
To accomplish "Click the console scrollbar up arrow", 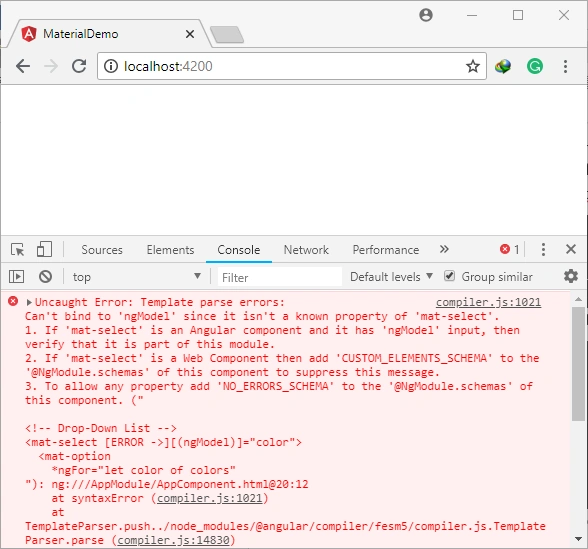I will [x=578, y=299].
